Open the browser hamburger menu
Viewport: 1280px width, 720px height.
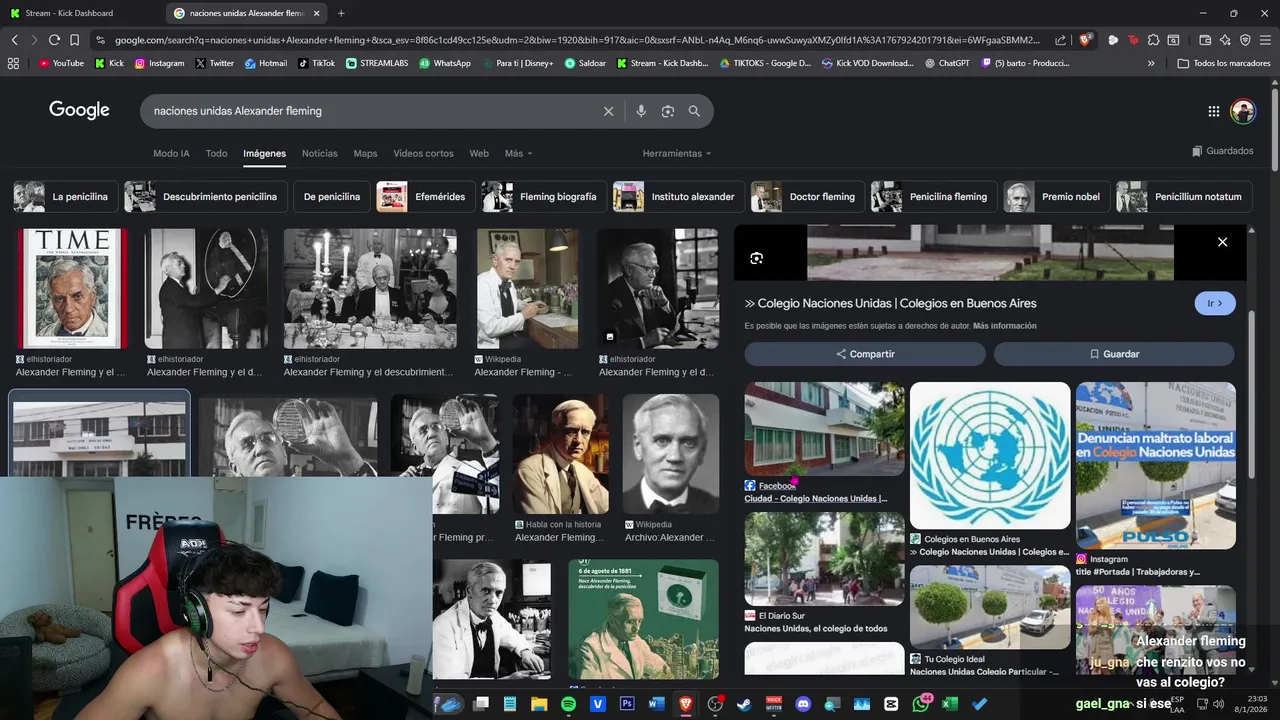tap(1264, 40)
